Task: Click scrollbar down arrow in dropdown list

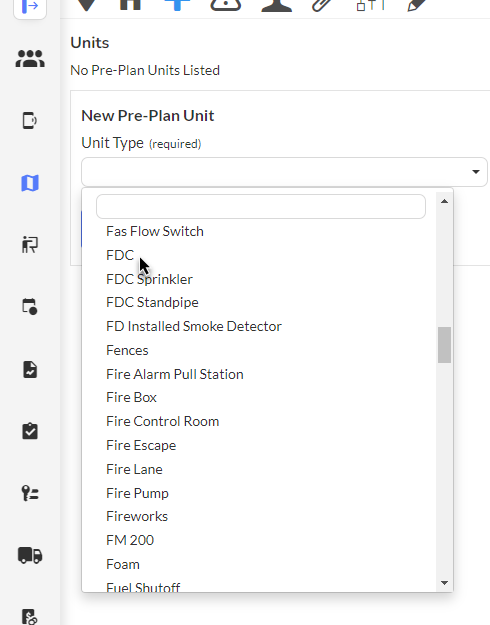Action: (x=445, y=583)
